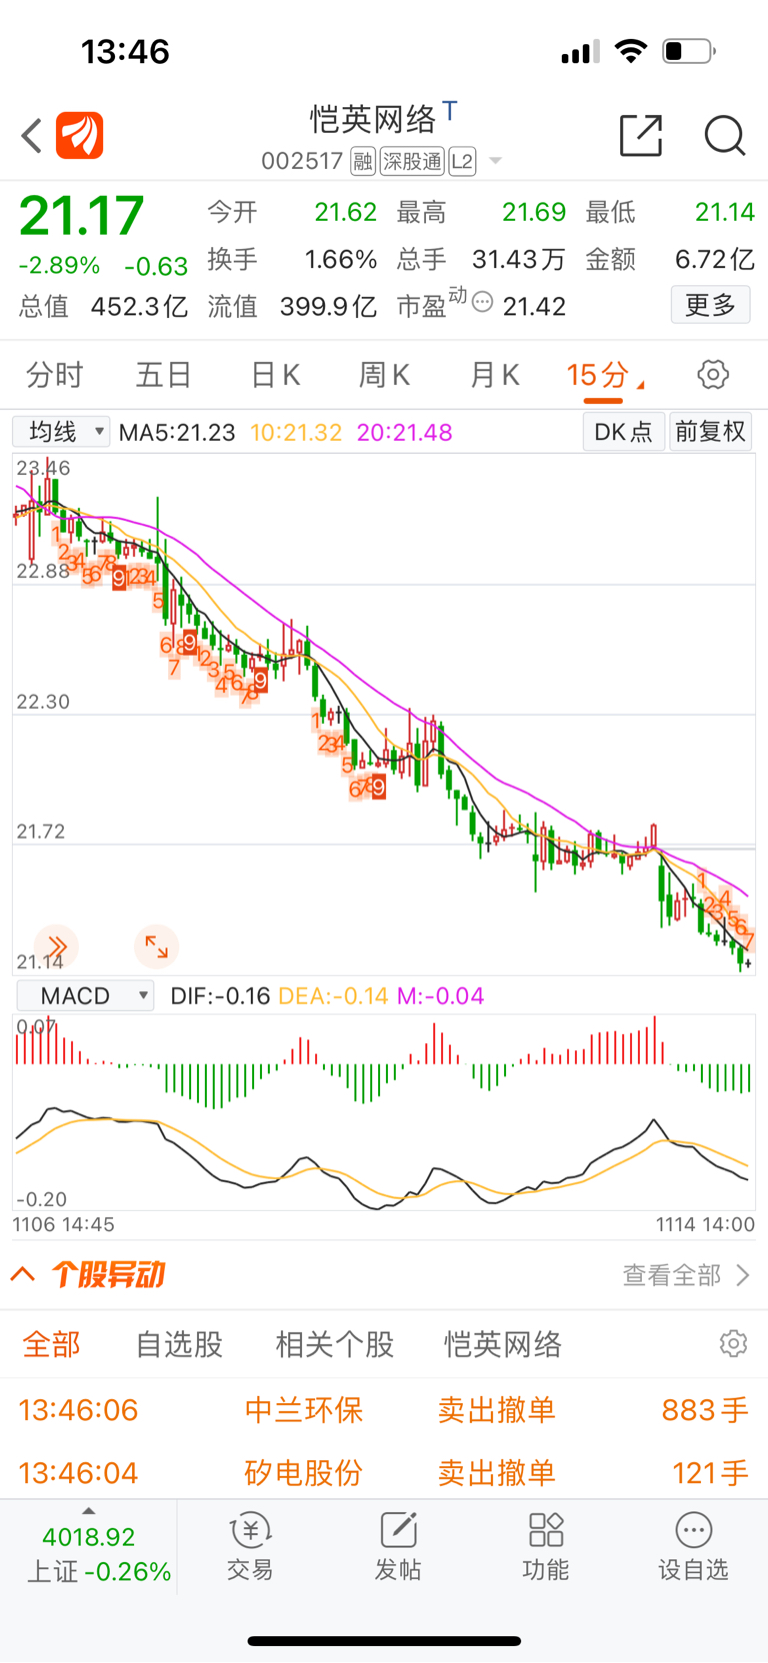
Task: Tap the 20:21.48 moving average label
Action: point(405,433)
